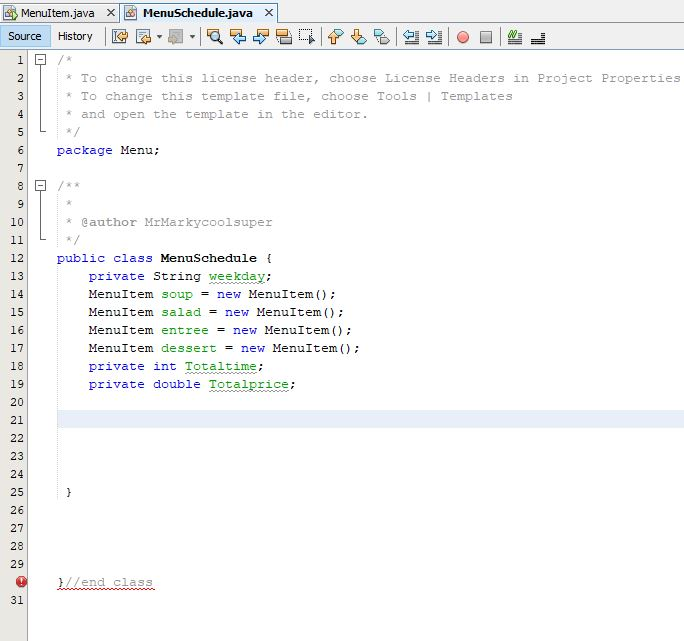This screenshot has width=684, height=641.
Task: Close the MenuSchedule.java tab
Action: (x=269, y=13)
